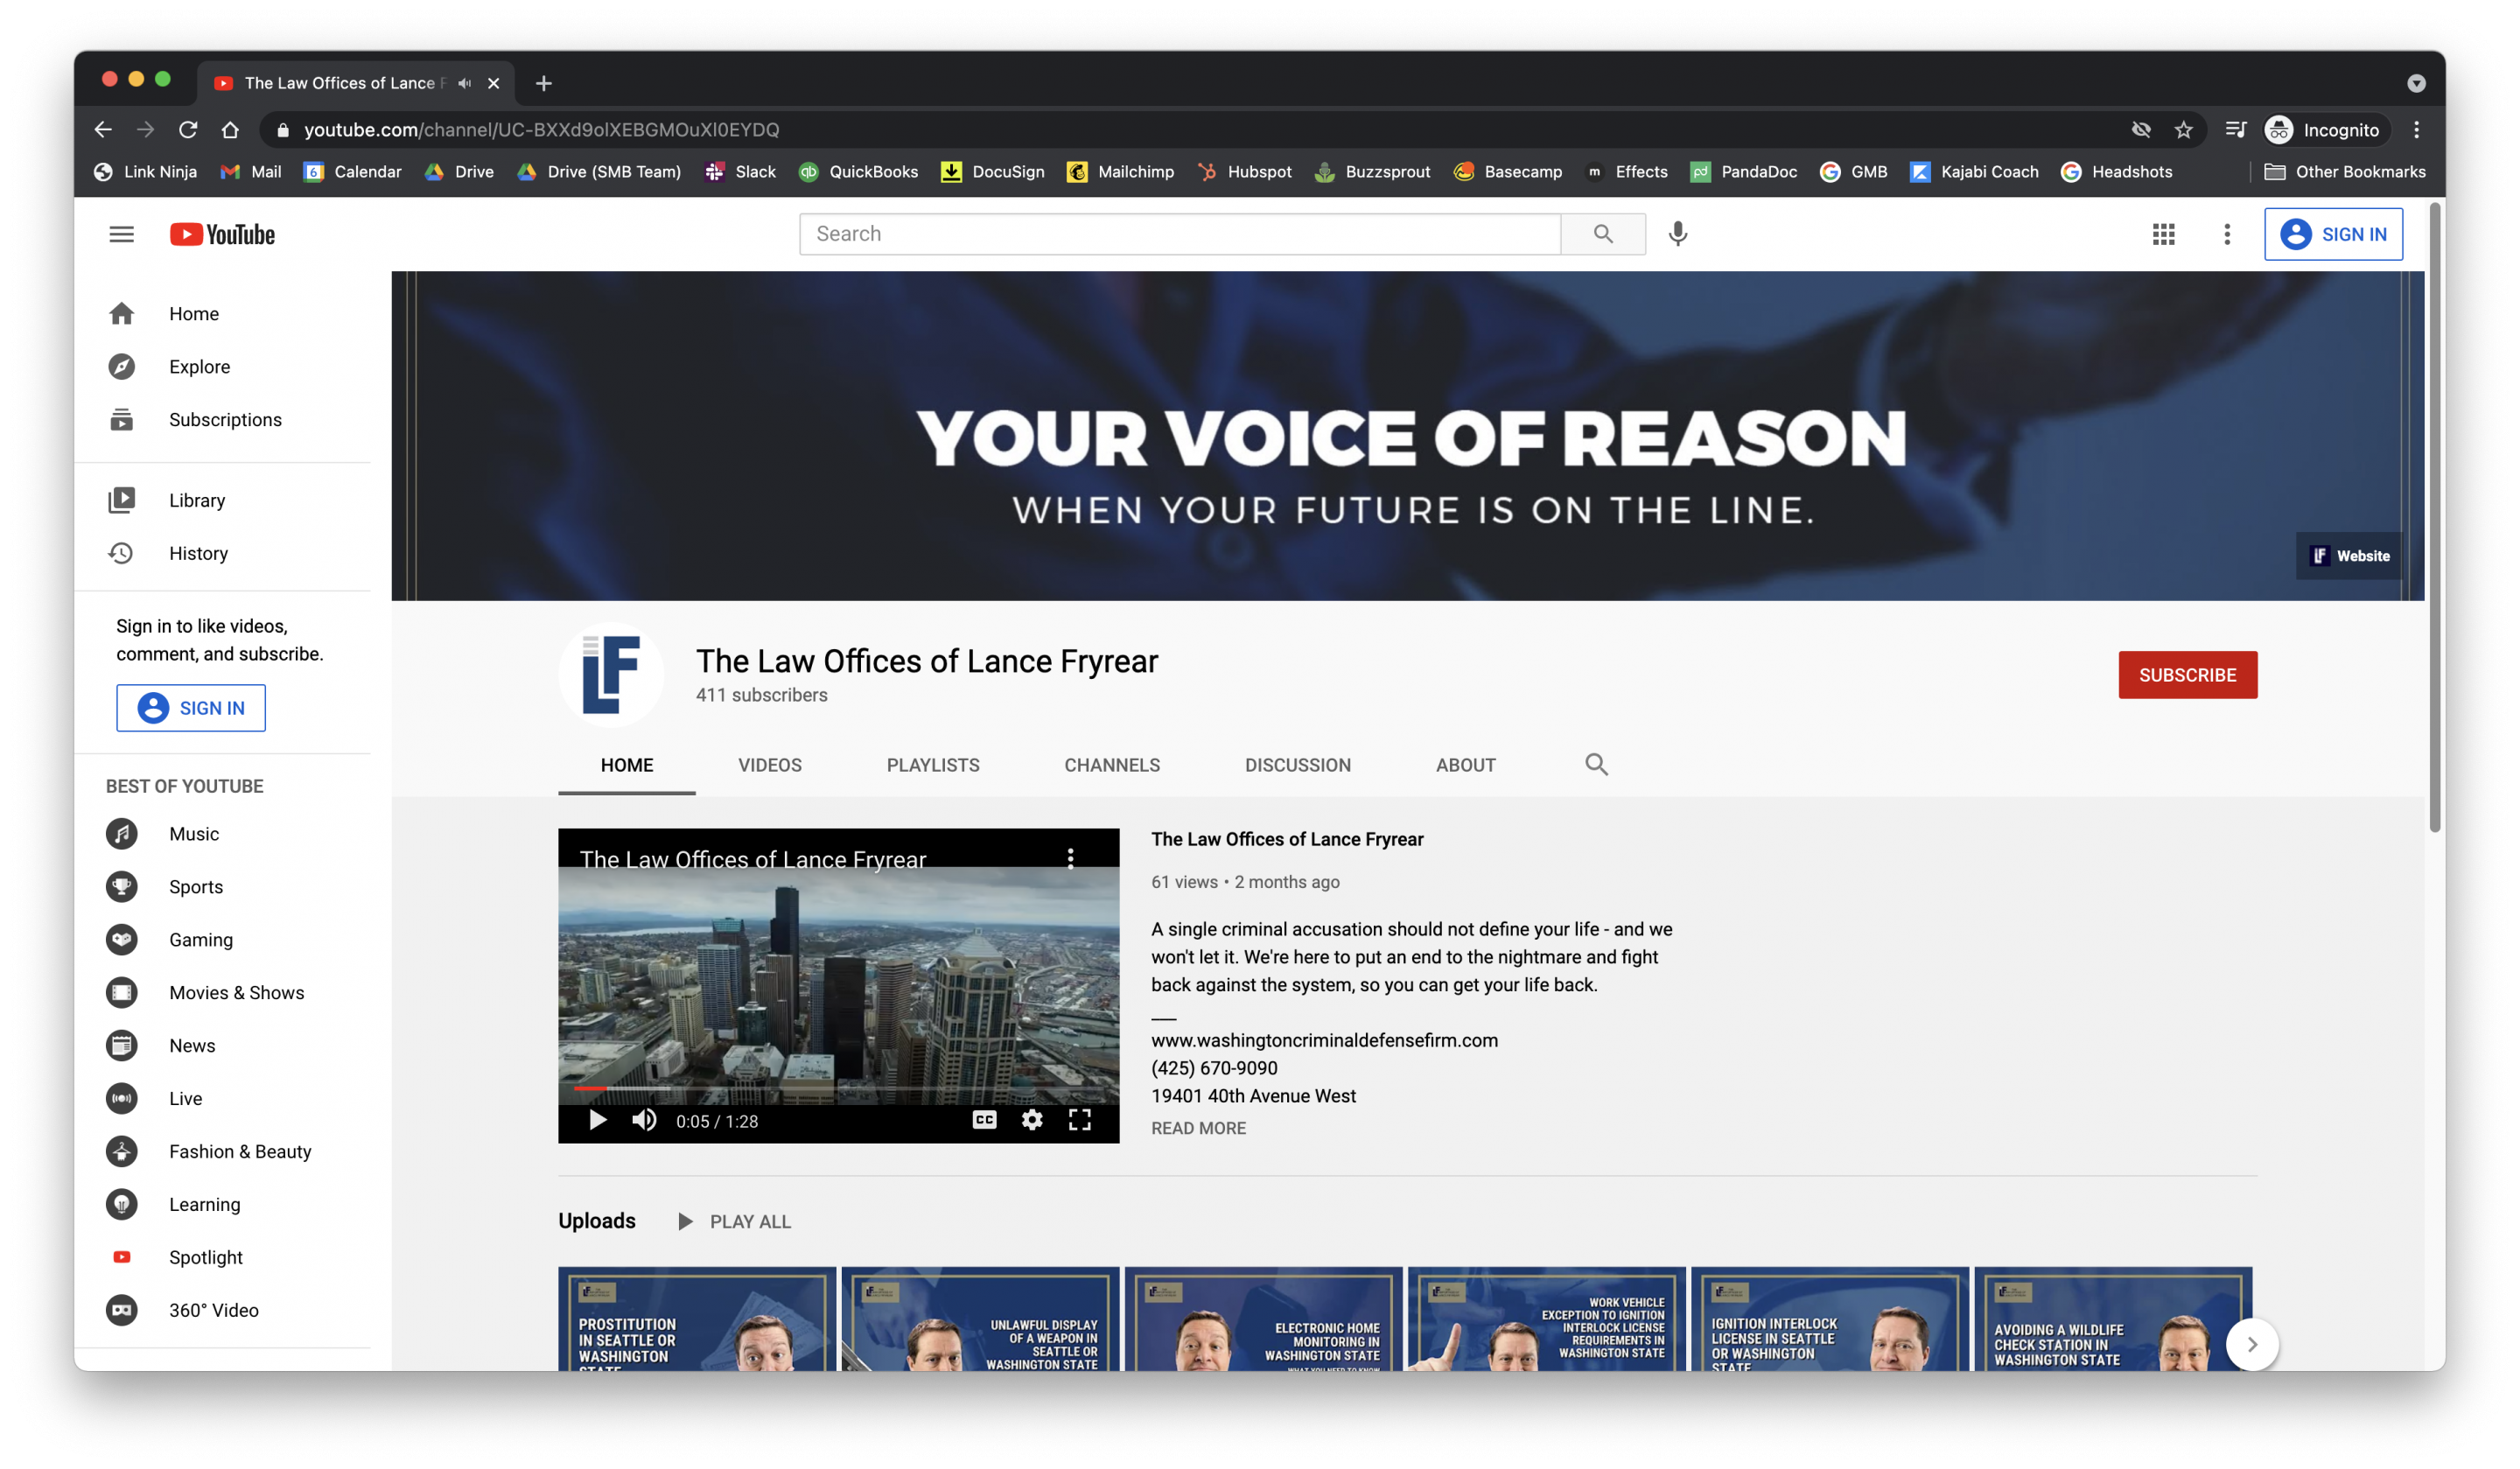Open a new browser tab with plus
2520x1469 pixels.
[543, 83]
